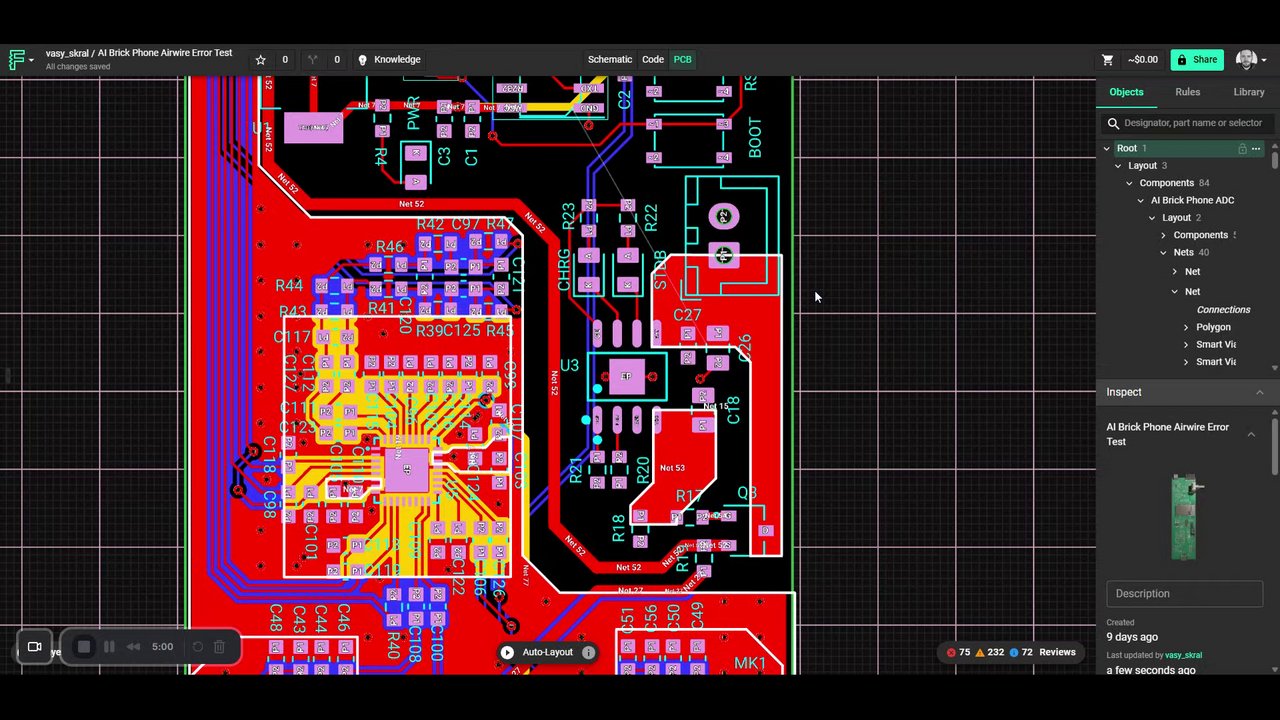1280x720 pixels.
Task: Star the project with the star icon
Action: (x=261, y=60)
